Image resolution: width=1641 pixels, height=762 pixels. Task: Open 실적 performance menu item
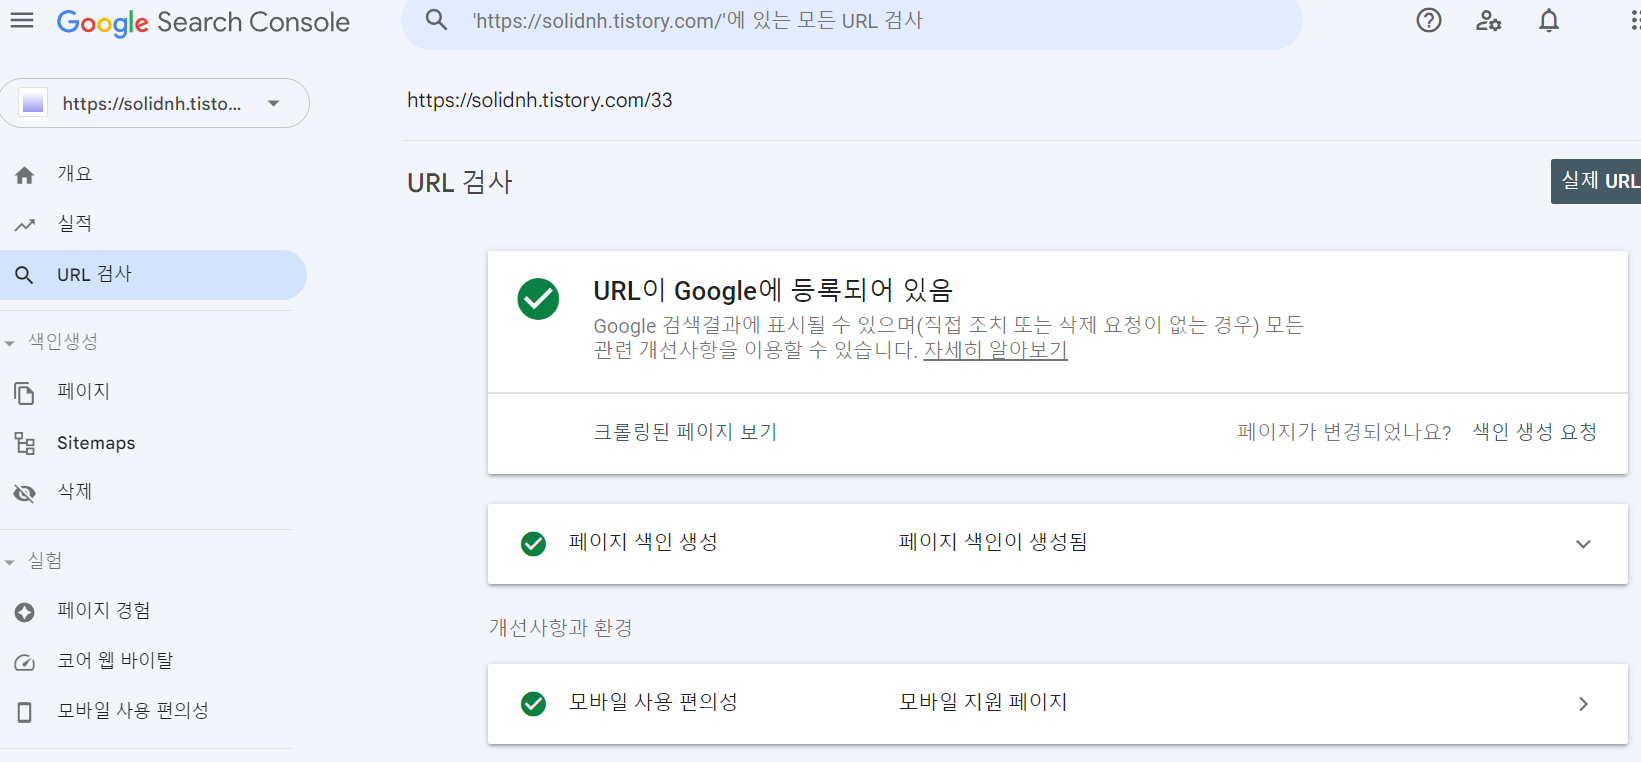pyautogui.click(x=153, y=225)
